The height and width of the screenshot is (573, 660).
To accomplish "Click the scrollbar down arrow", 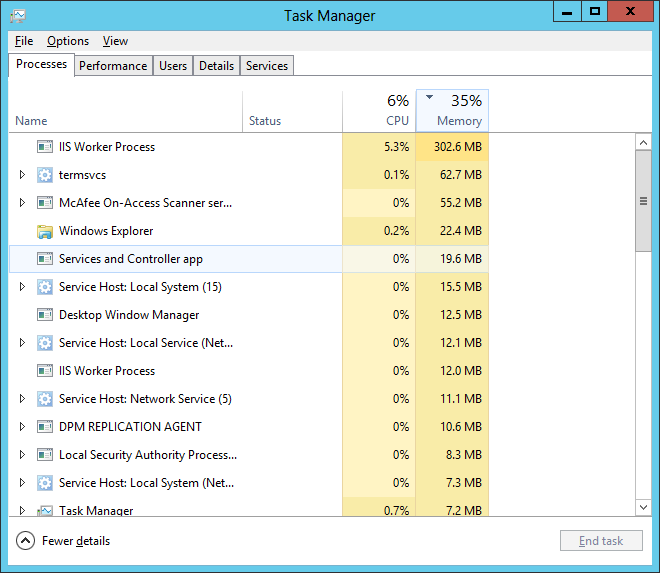I will tap(643, 507).
